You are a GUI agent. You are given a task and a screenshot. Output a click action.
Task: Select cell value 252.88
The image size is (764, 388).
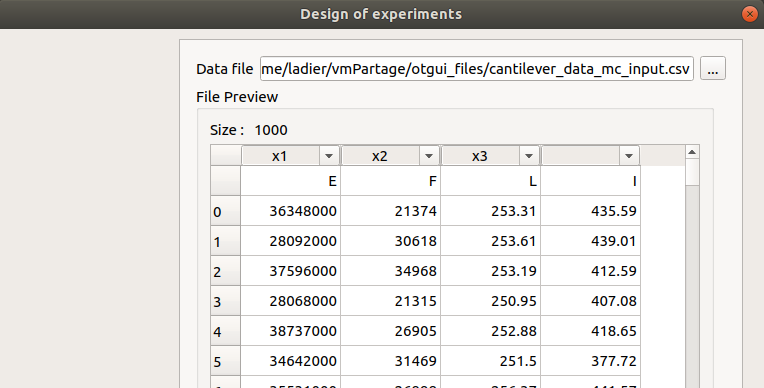coord(491,331)
